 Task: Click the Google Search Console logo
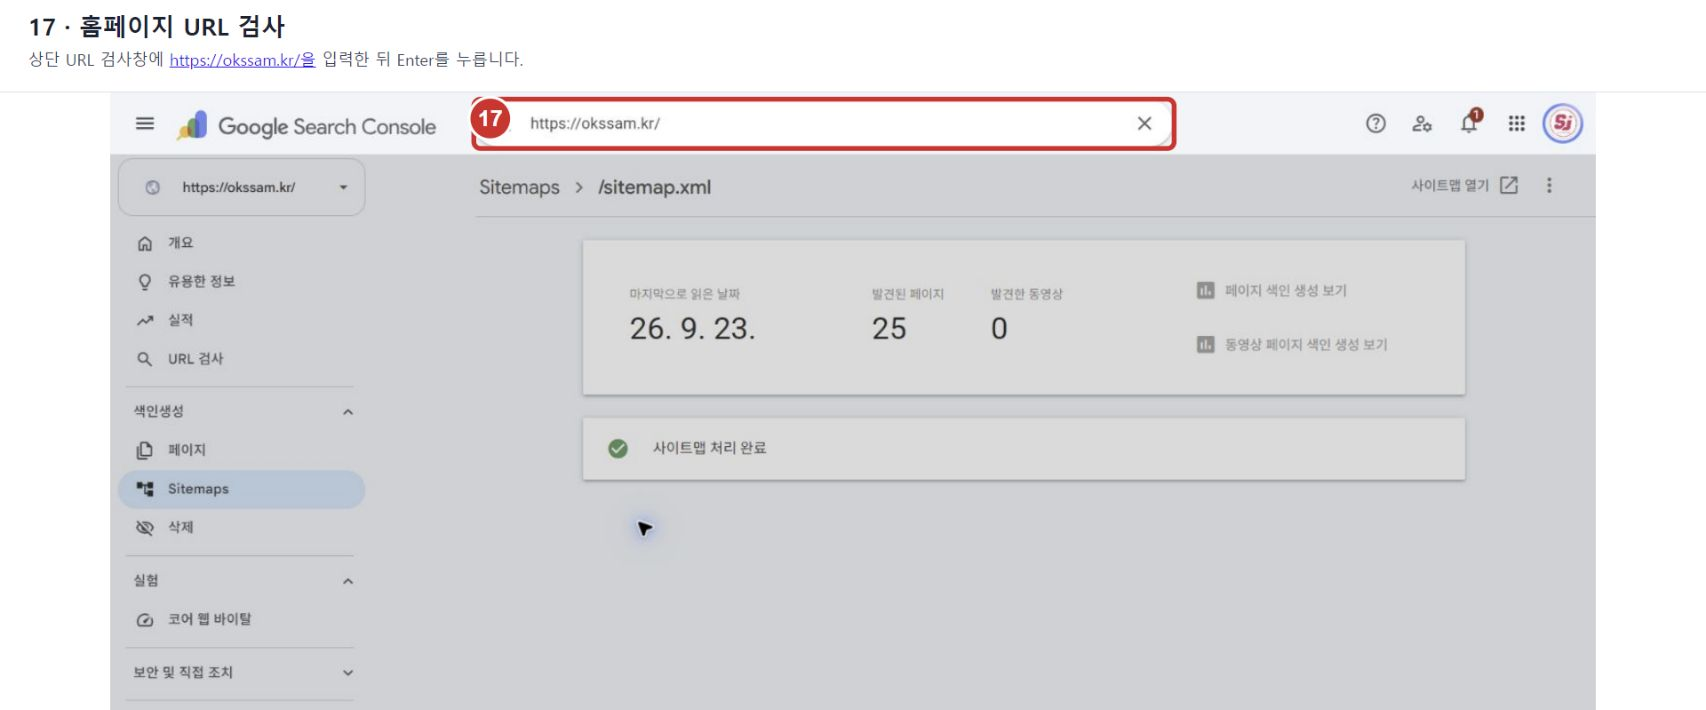(x=306, y=126)
